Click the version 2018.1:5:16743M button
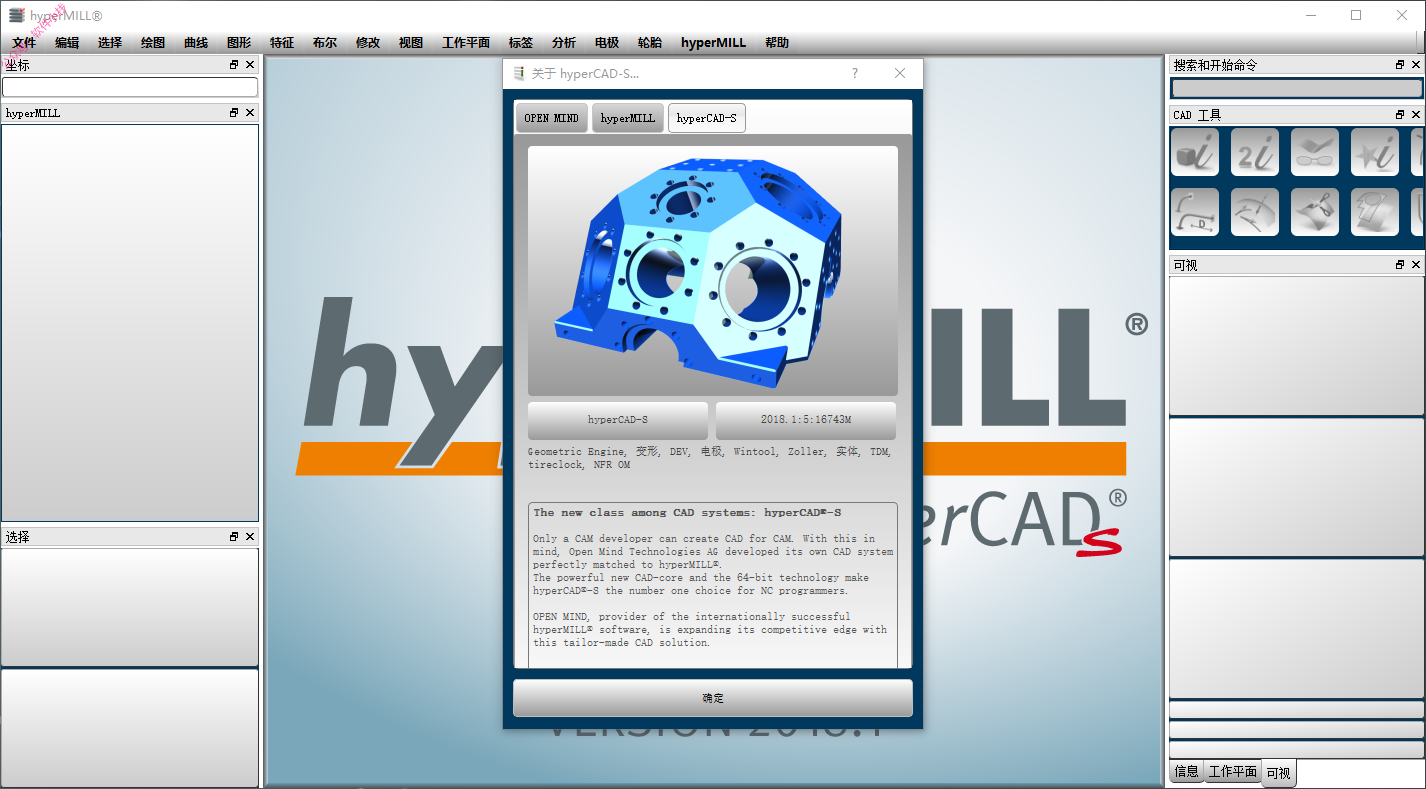This screenshot has height=789, width=1426. pos(806,420)
